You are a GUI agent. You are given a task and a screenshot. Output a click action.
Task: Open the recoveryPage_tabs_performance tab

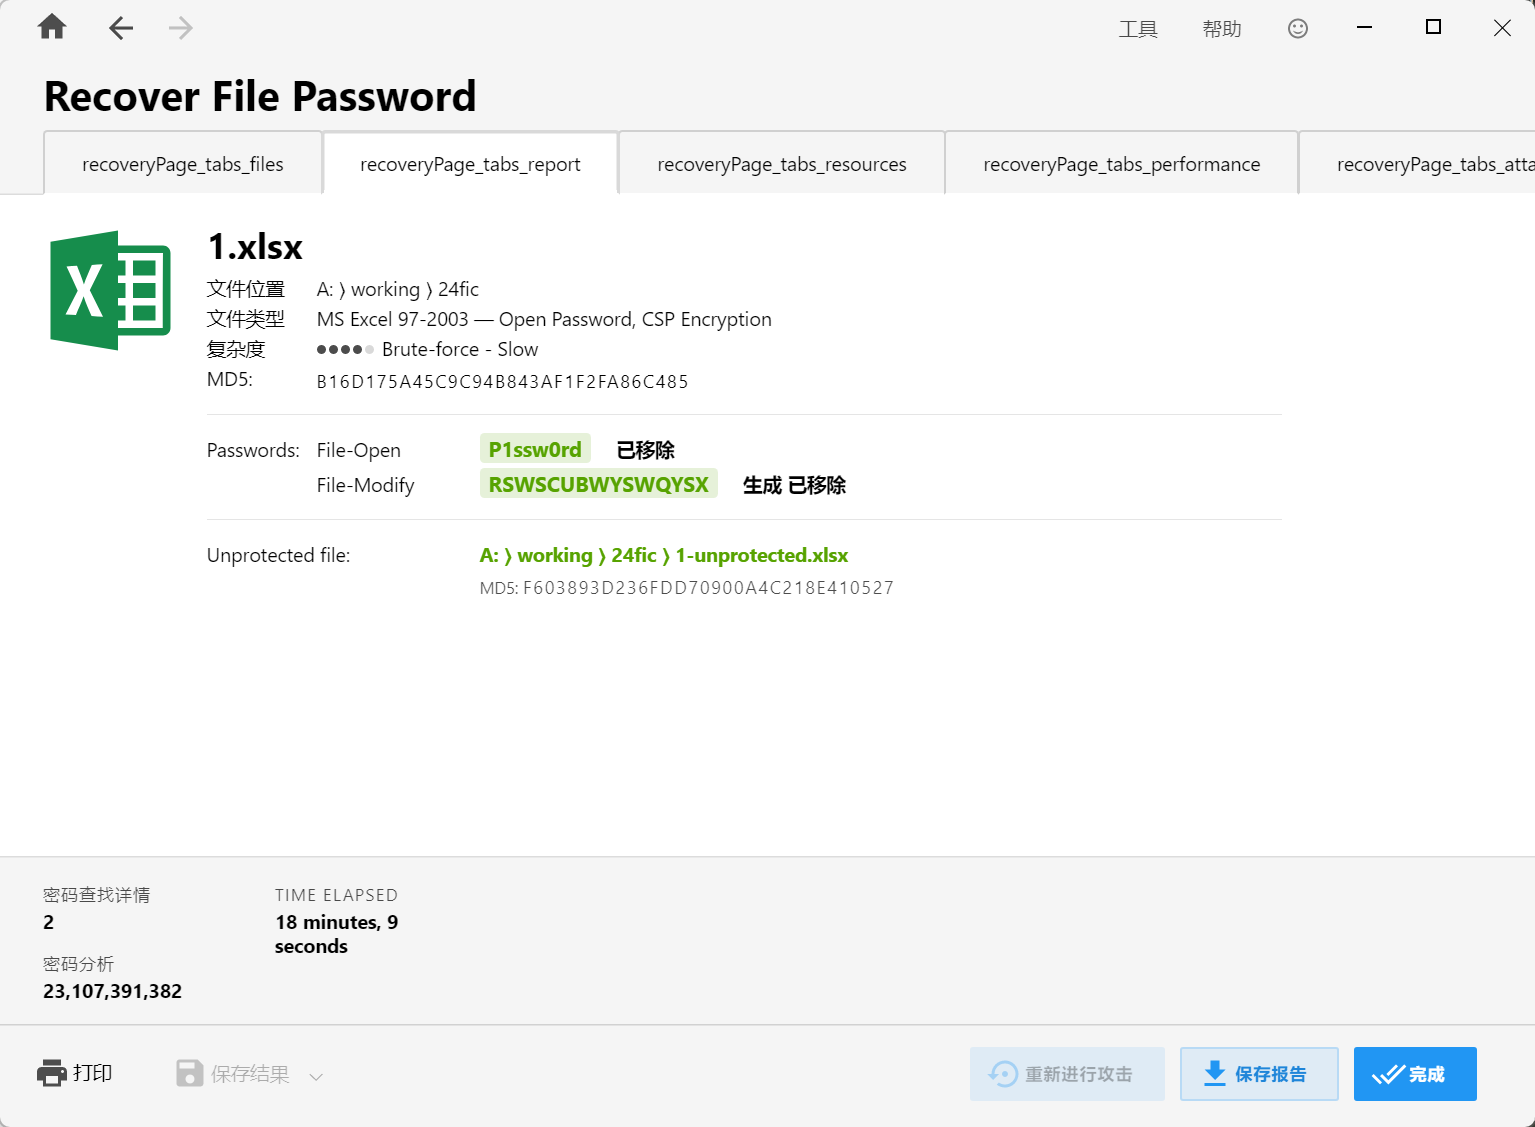(x=1121, y=164)
